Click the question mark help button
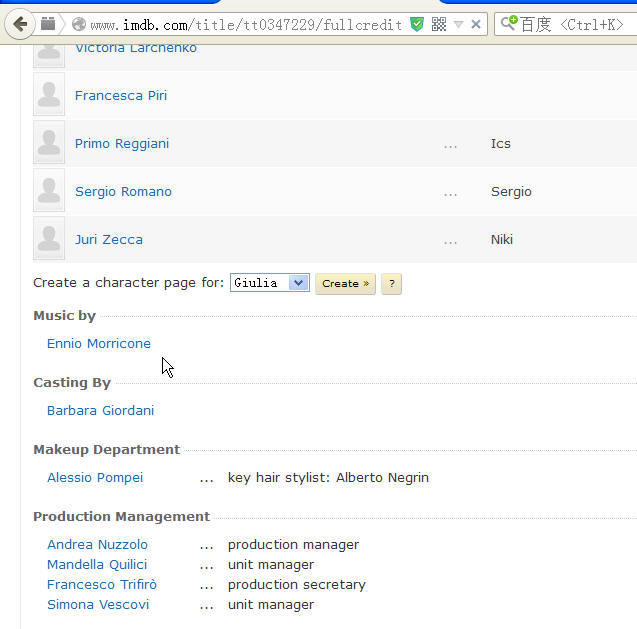 (x=391, y=284)
